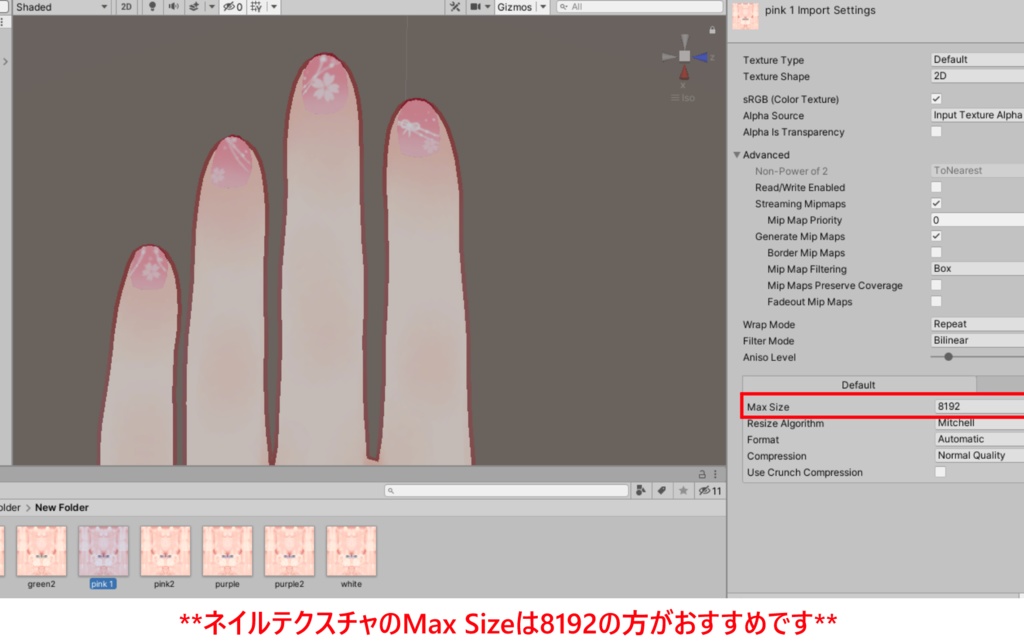
Task: Enable Alpha Is Transparency
Action: pyautogui.click(x=936, y=132)
